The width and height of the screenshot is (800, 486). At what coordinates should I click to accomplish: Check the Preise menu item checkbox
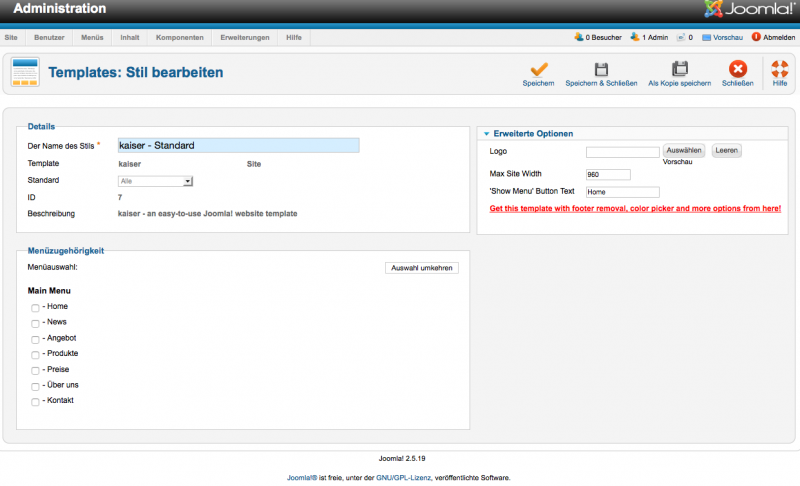pyautogui.click(x=35, y=370)
